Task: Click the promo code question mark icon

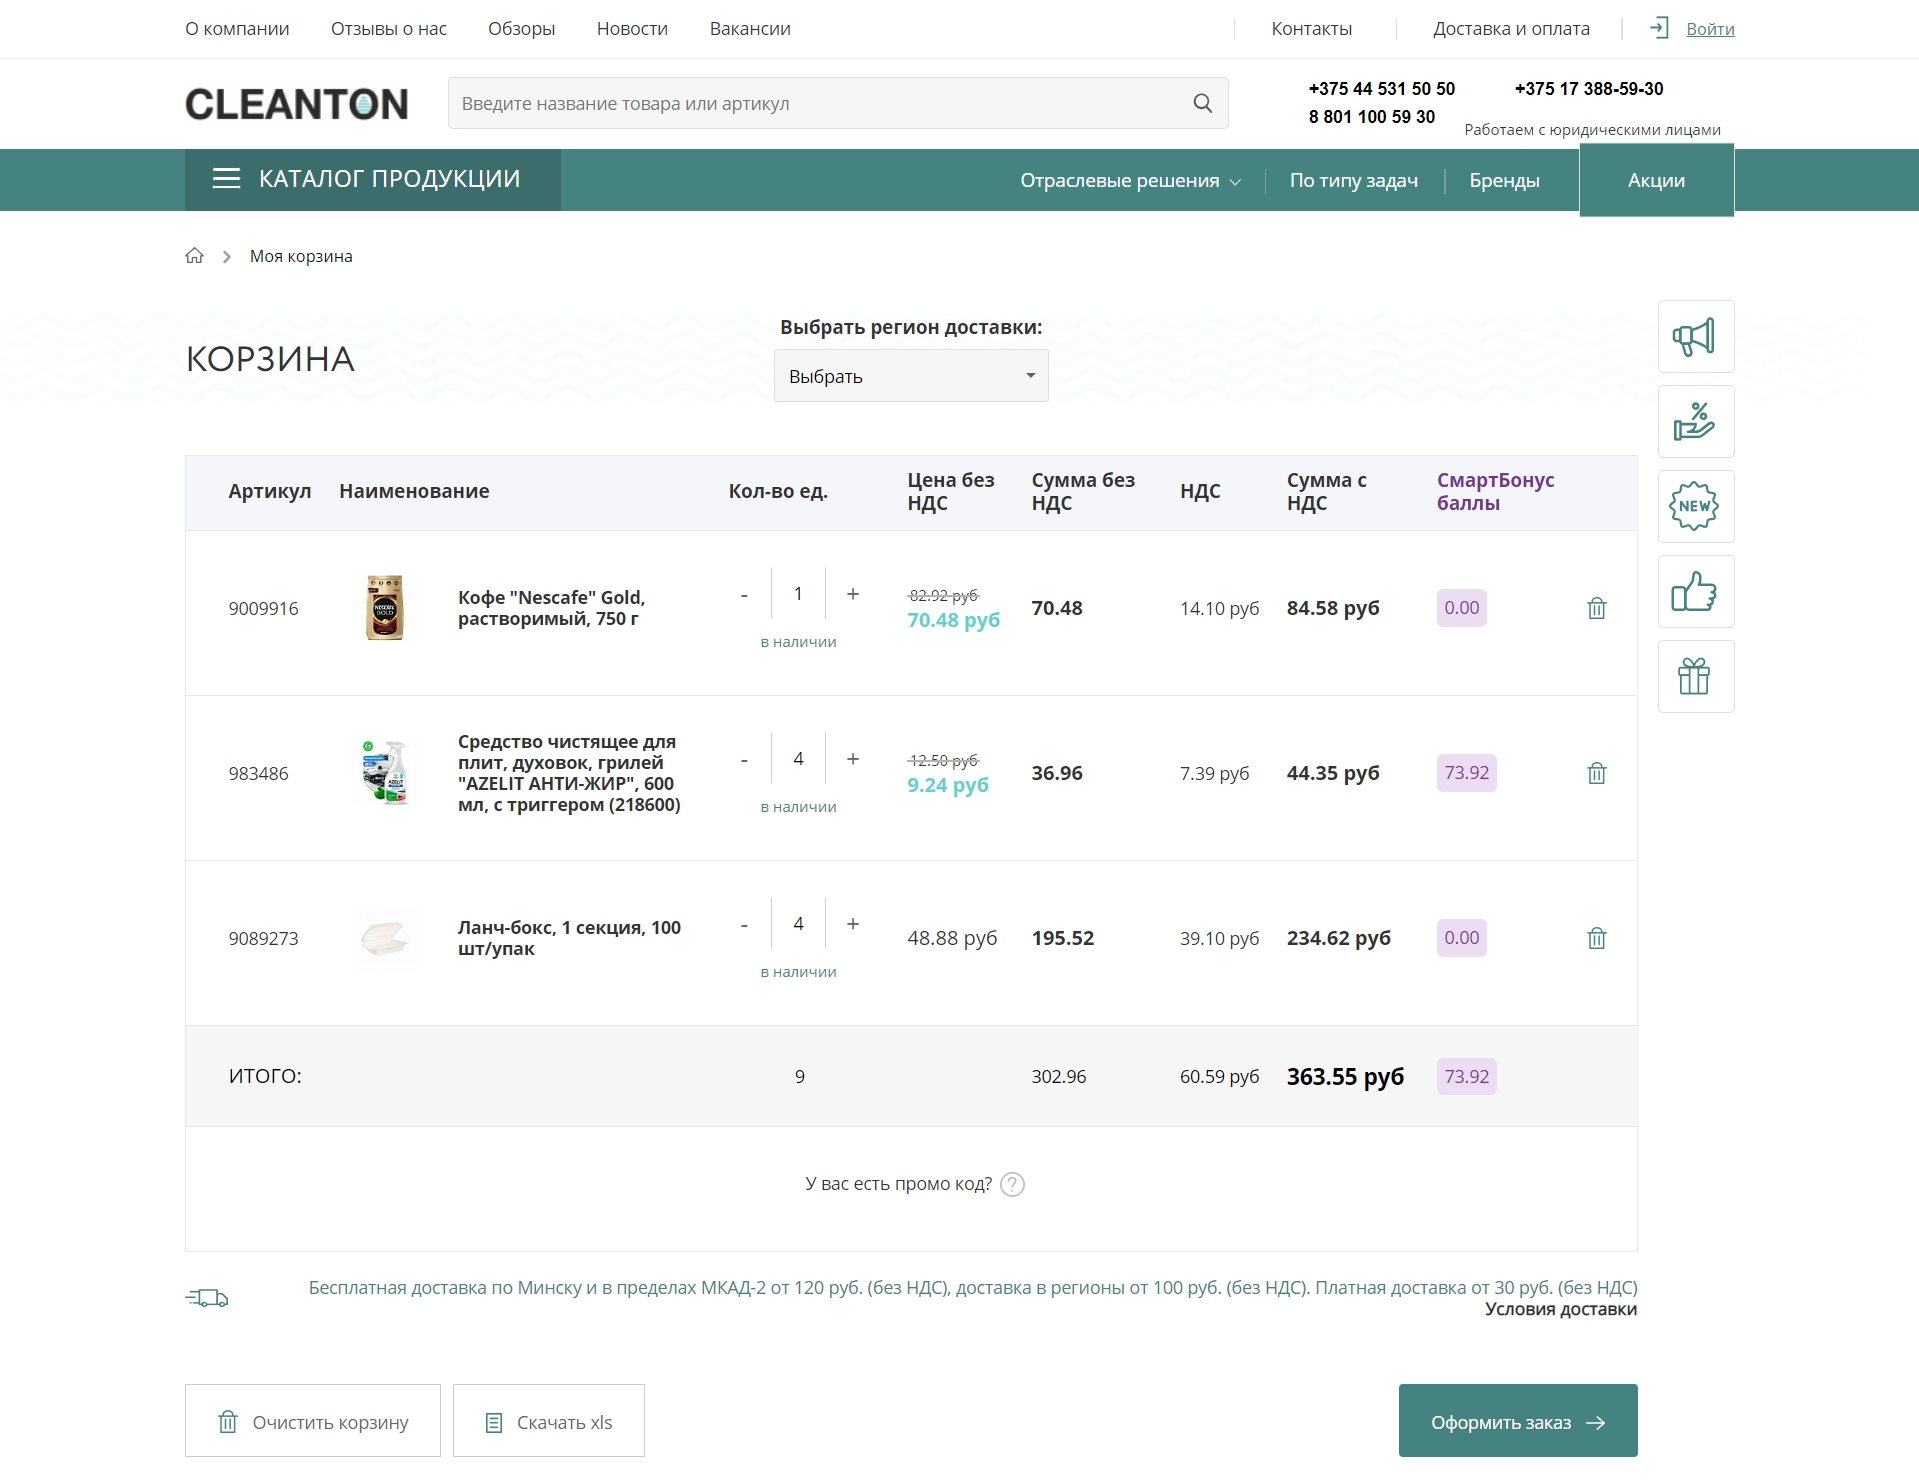Action: (1012, 1184)
